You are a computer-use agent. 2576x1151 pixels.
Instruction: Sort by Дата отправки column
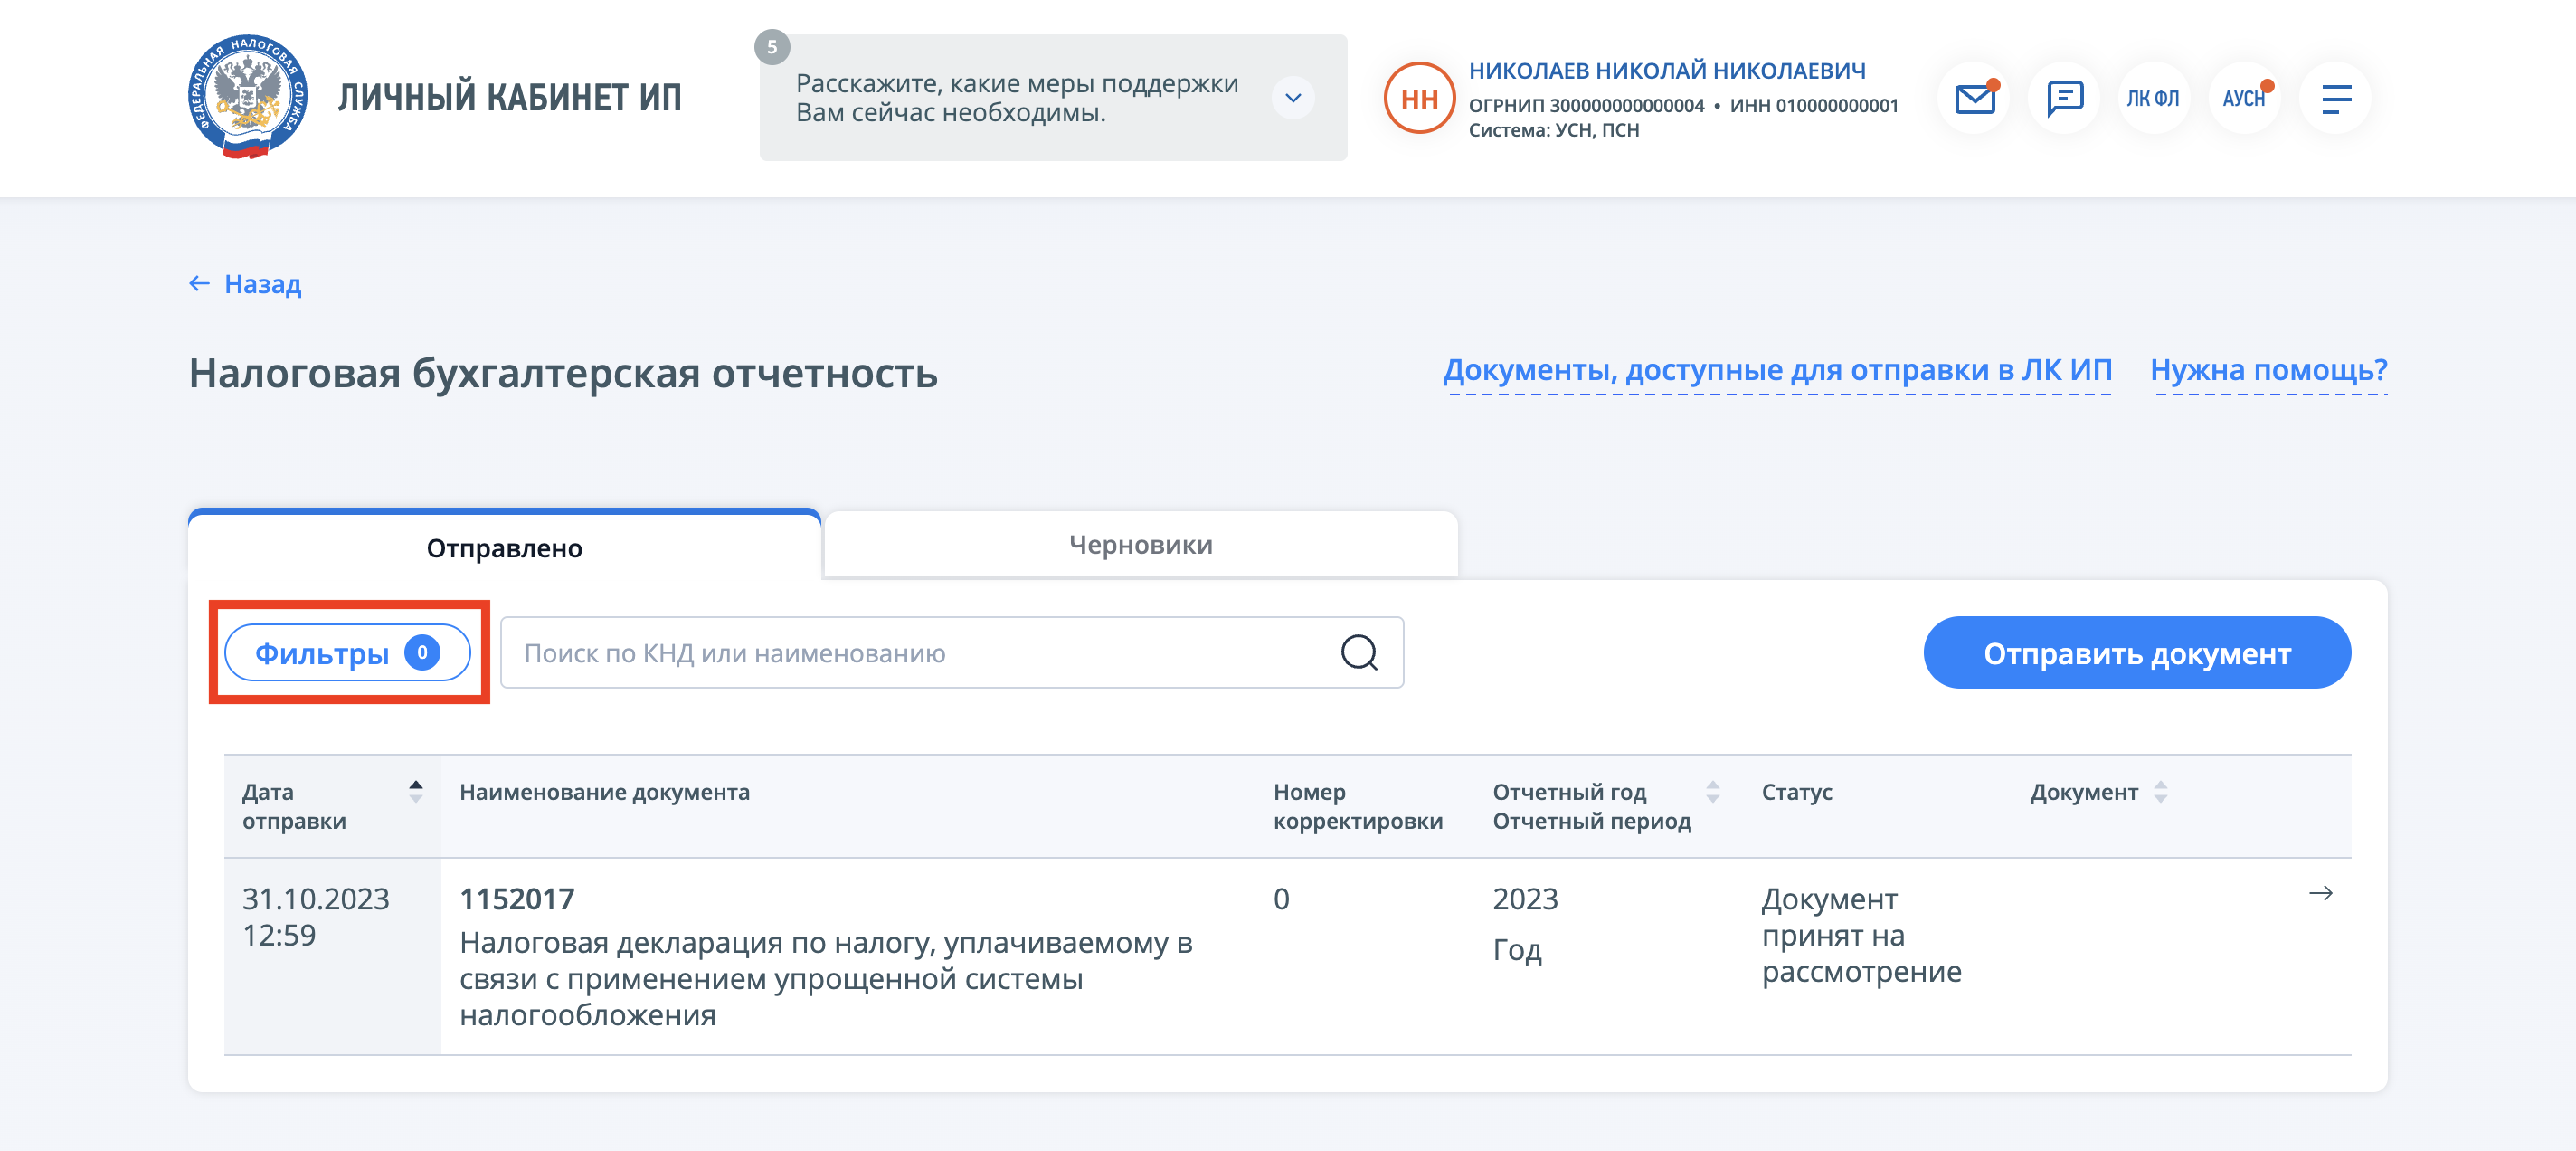[x=416, y=791]
